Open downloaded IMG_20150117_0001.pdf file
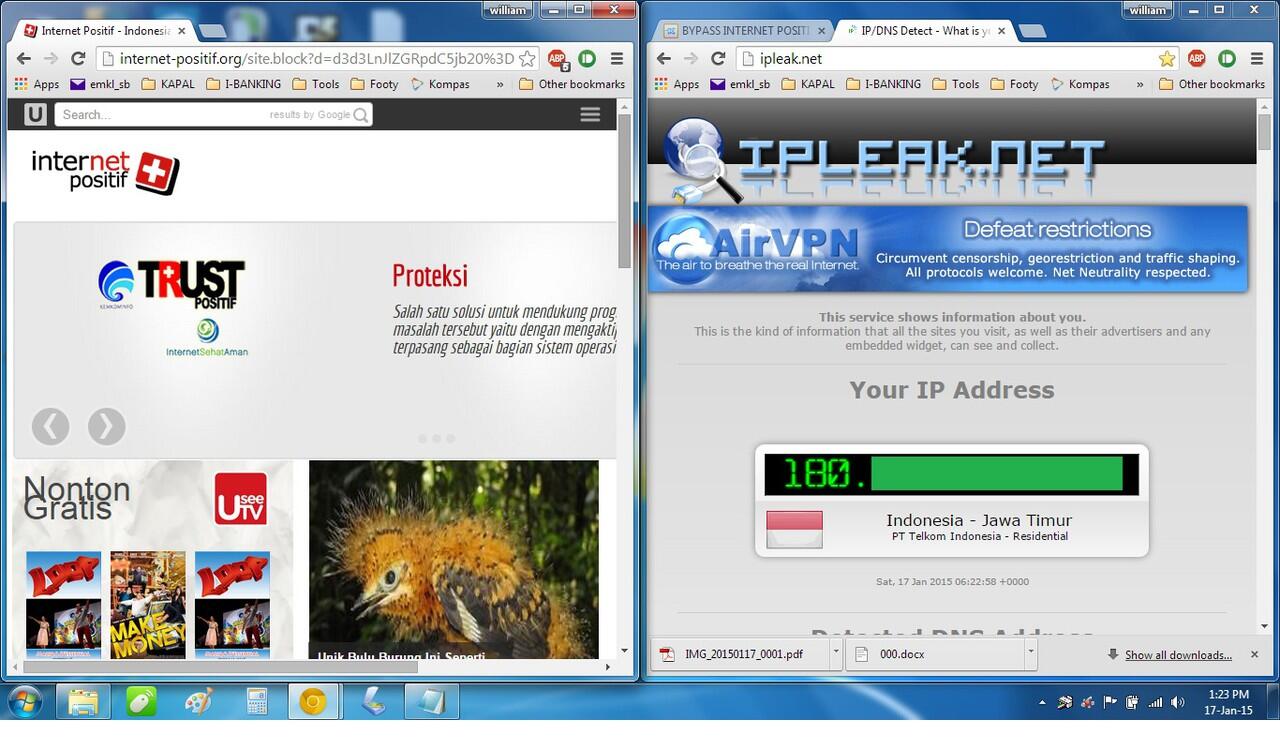This screenshot has height=750, width=1280. (740, 655)
